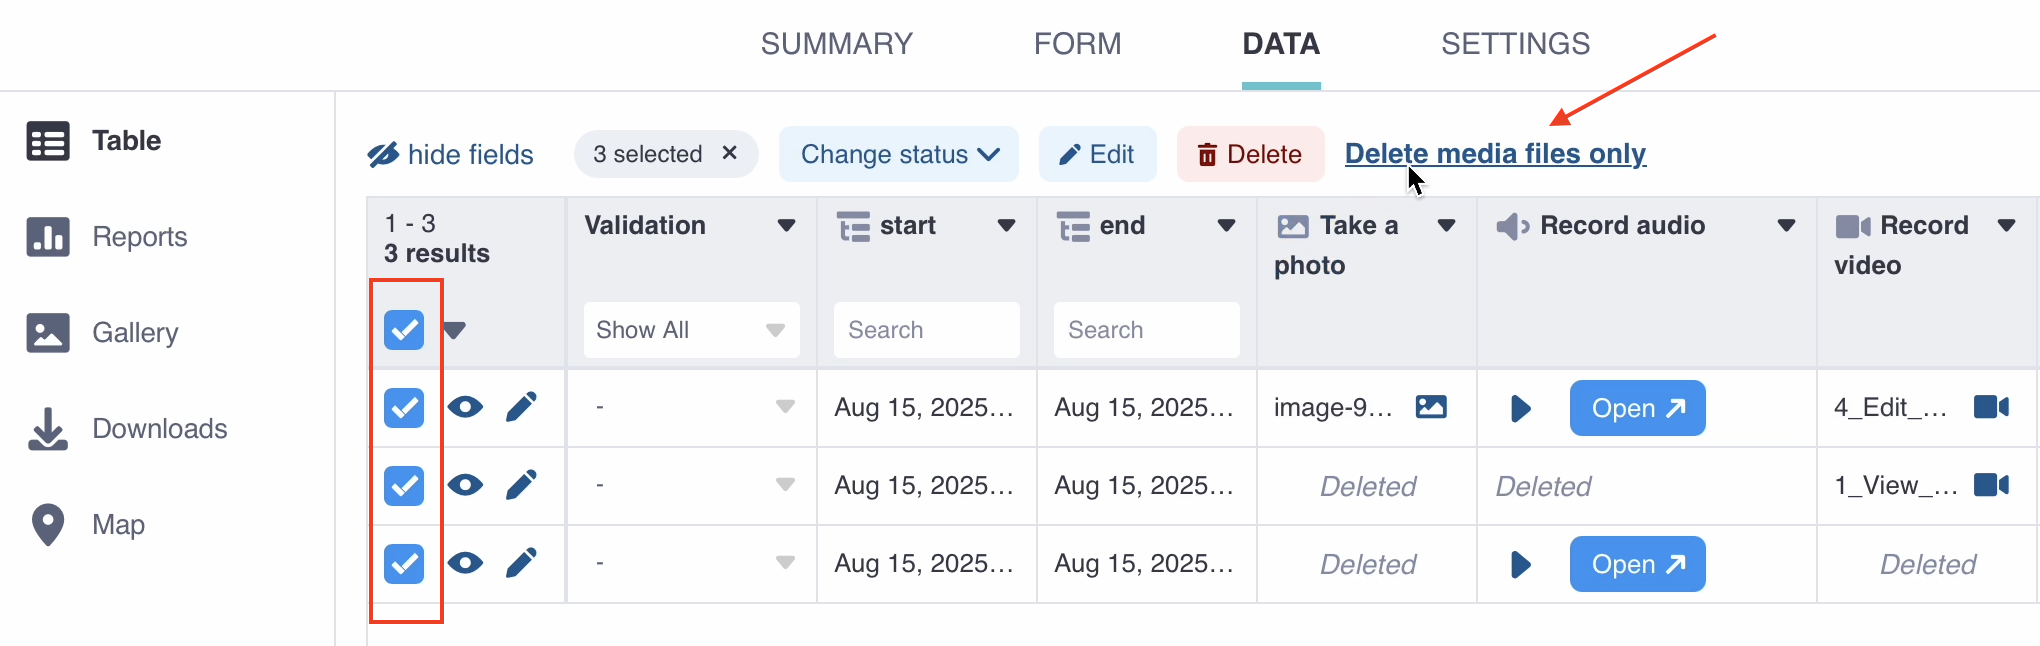This screenshot has height=646, width=2040.
Task: Click the image icon next to image-9 file
Action: (1431, 407)
